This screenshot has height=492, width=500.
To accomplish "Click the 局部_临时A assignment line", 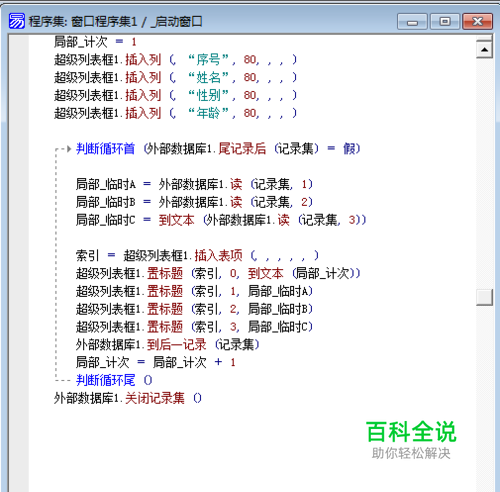I will tap(194, 184).
